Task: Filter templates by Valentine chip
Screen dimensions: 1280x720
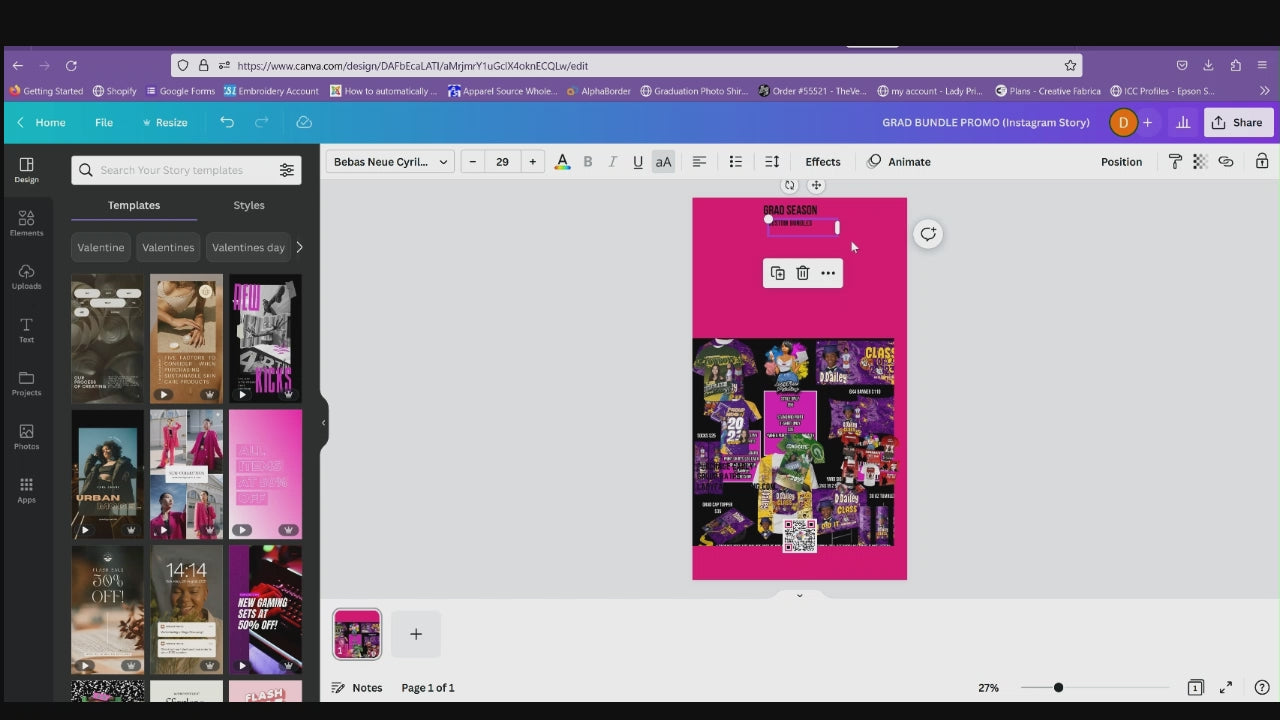Action: [x=101, y=247]
